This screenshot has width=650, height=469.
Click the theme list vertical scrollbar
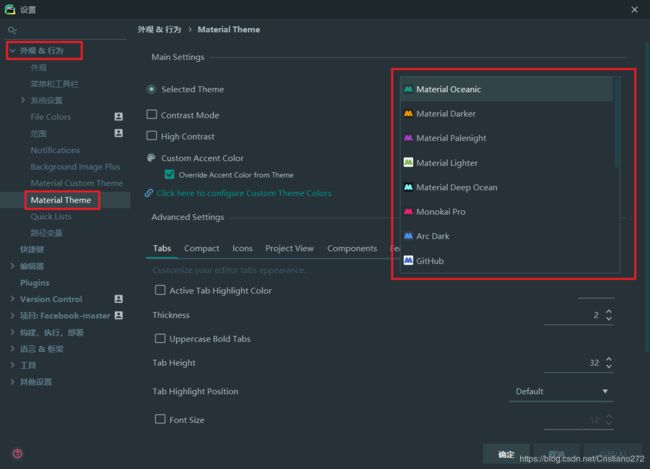[616, 123]
